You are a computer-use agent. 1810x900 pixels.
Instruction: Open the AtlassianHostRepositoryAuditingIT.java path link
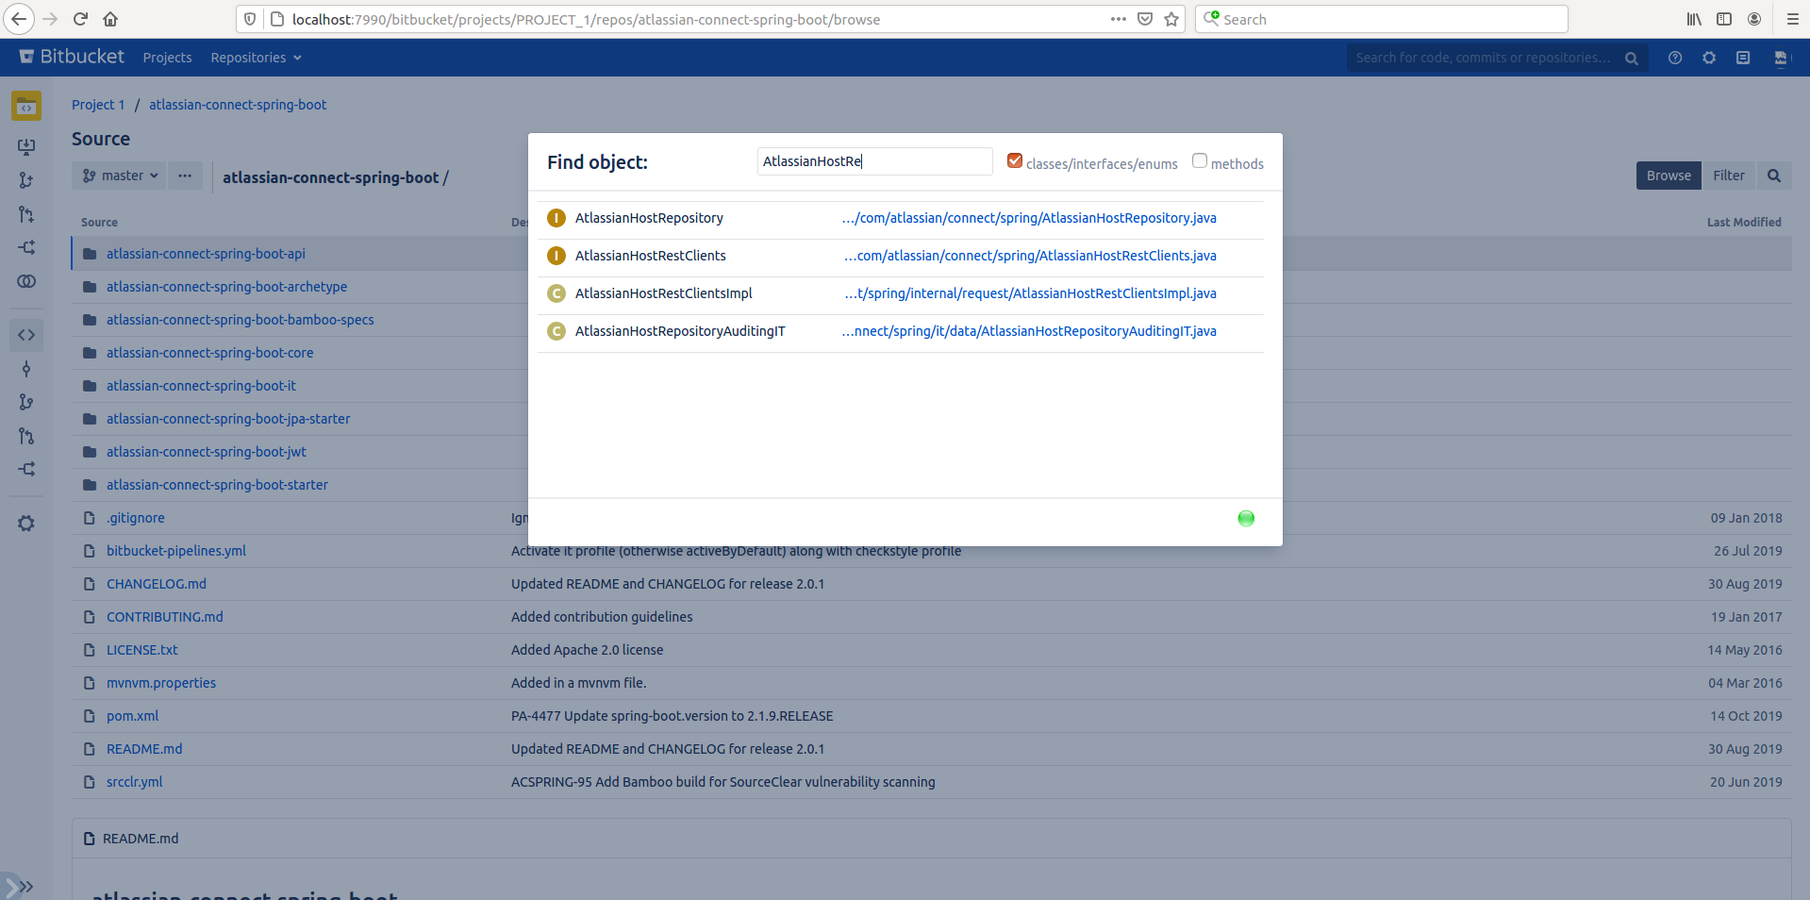click(x=1029, y=332)
